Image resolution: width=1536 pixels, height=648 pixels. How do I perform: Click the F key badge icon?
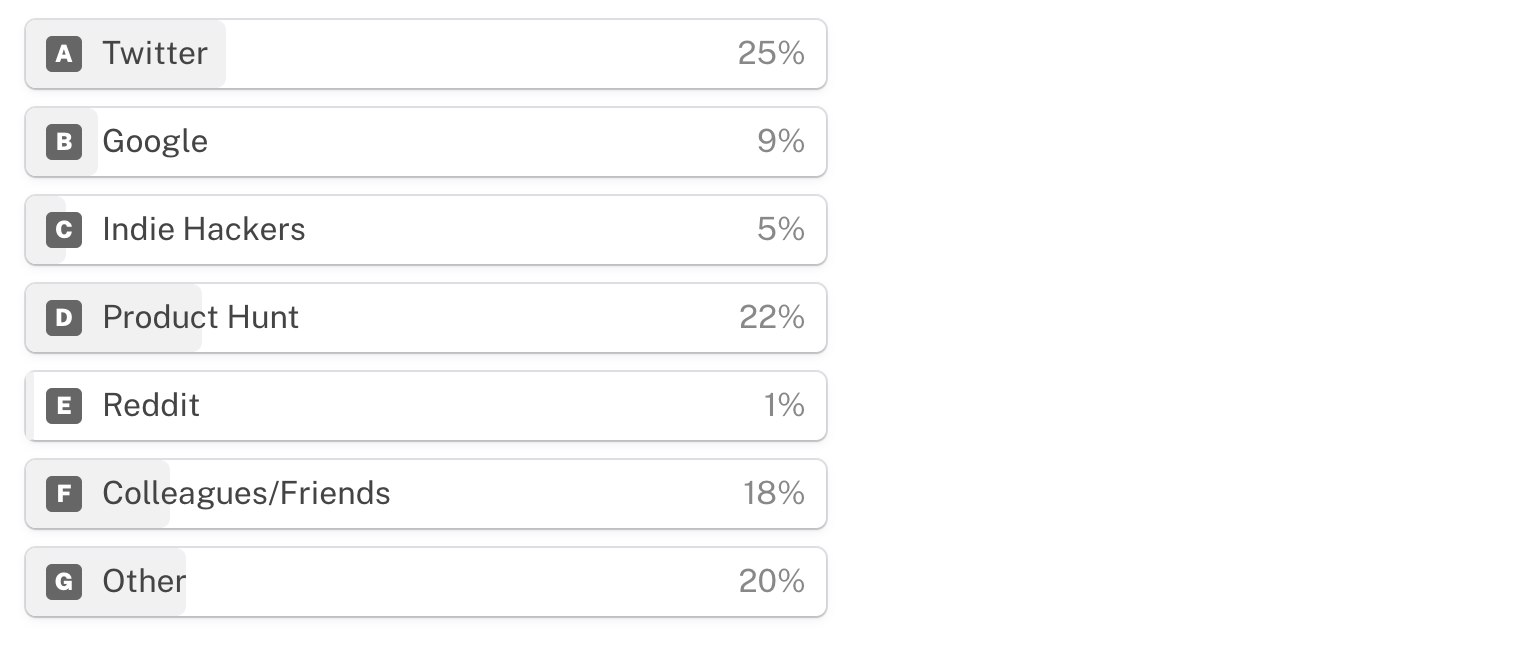pos(64,494)
